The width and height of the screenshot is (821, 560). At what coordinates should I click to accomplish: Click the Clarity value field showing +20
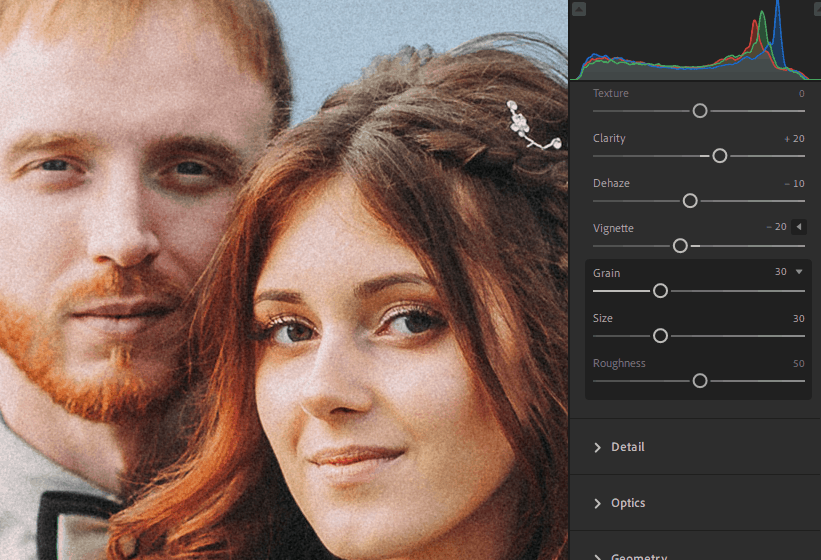(794, 139)
